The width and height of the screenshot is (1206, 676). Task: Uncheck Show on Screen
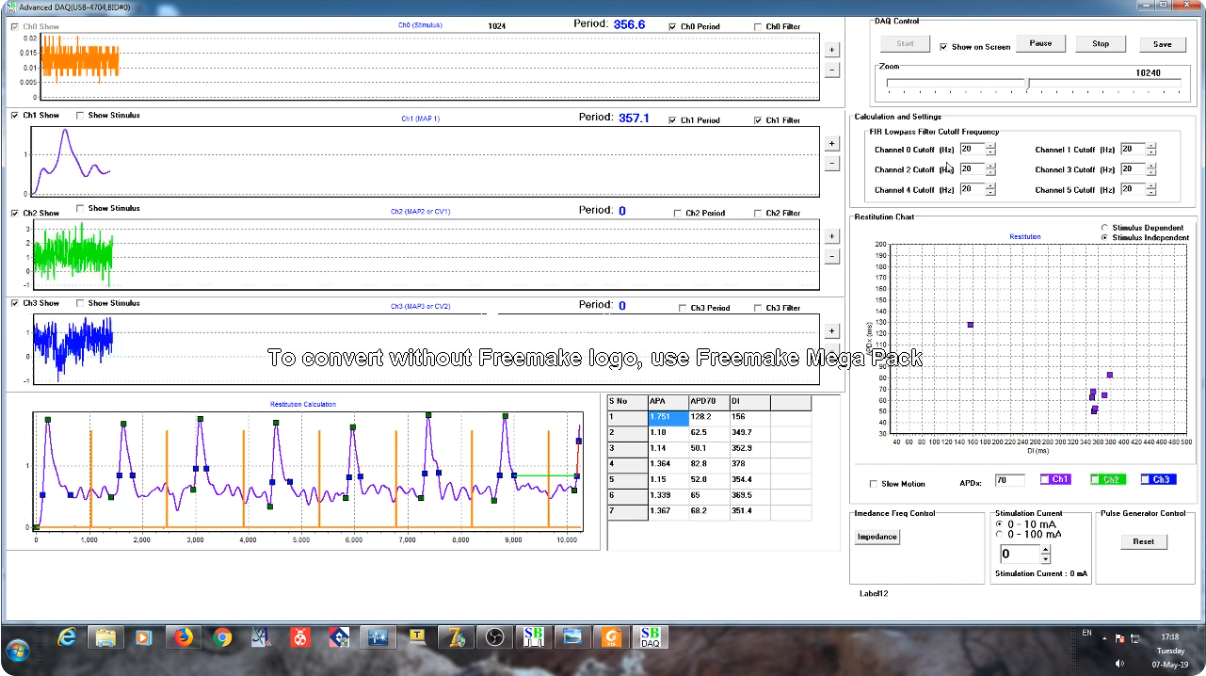[943, 47]
